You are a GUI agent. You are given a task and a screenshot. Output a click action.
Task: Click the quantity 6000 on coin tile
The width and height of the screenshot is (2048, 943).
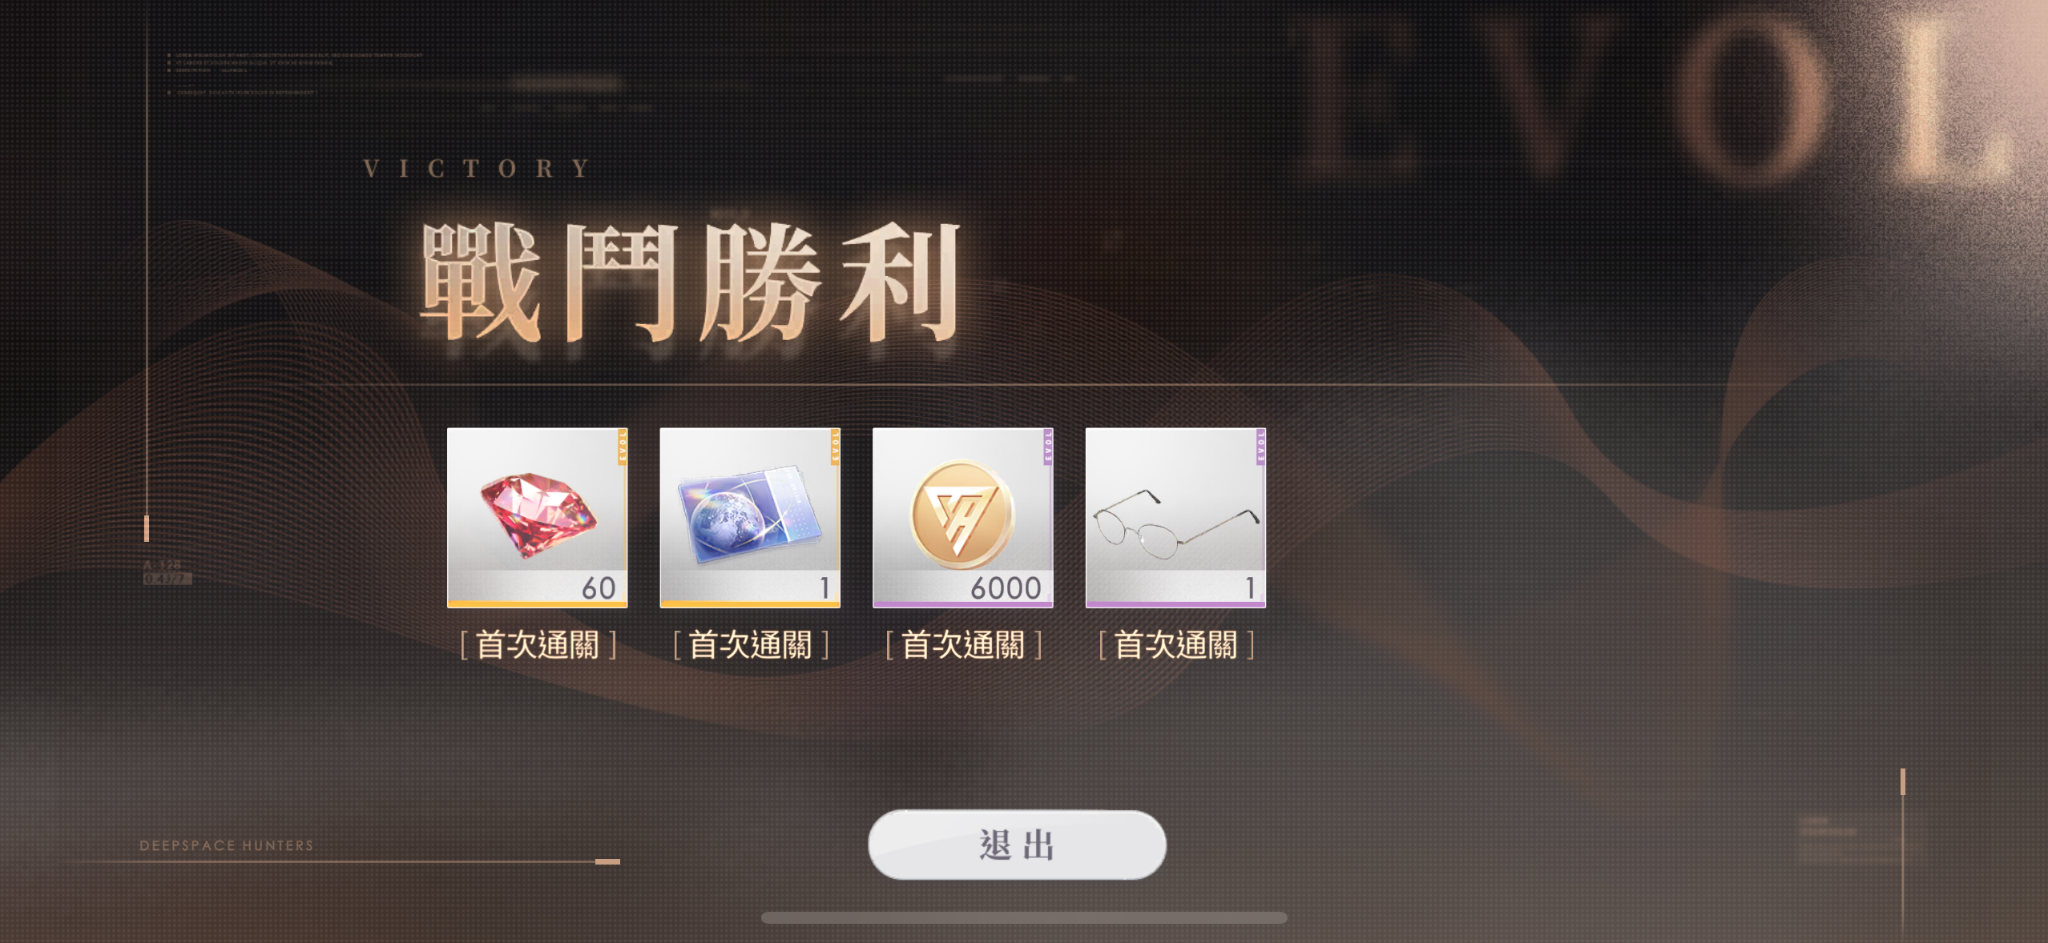pyautogui.click(x=1006, y=588)
